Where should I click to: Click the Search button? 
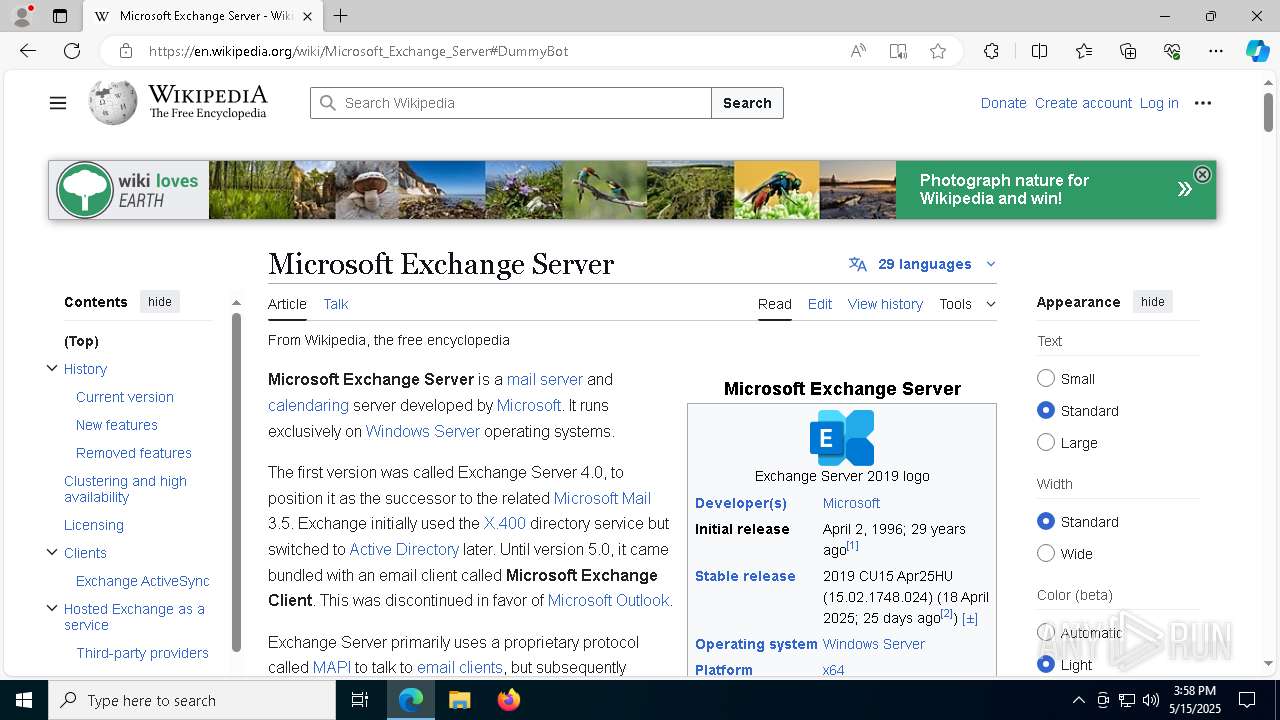pos(747,103)
